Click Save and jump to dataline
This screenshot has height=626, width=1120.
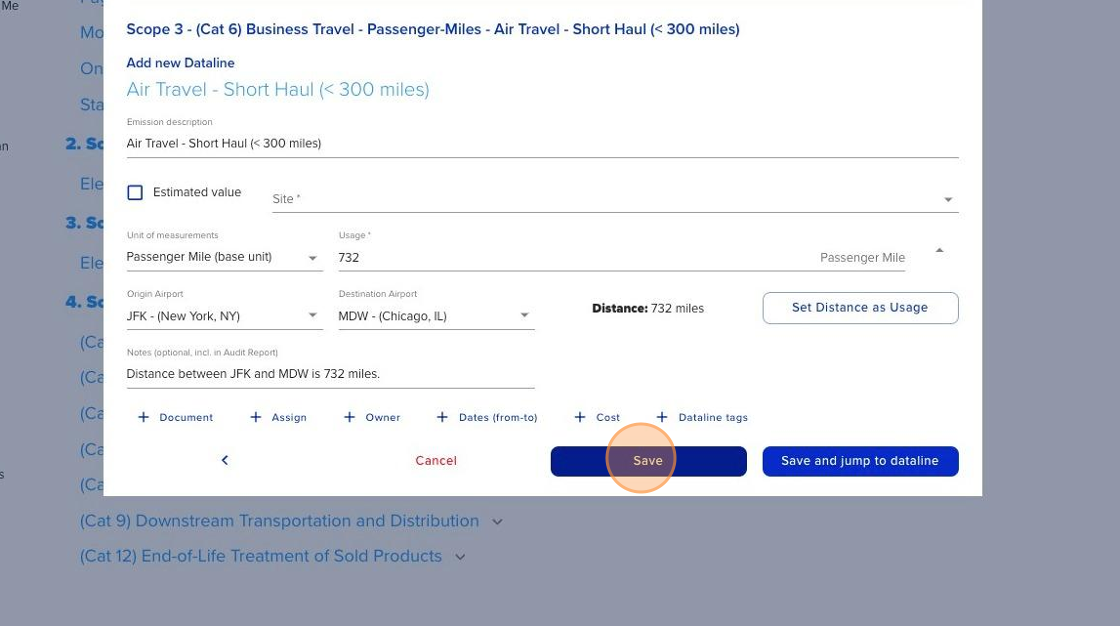pyautogui.click(x=860, y=461)
